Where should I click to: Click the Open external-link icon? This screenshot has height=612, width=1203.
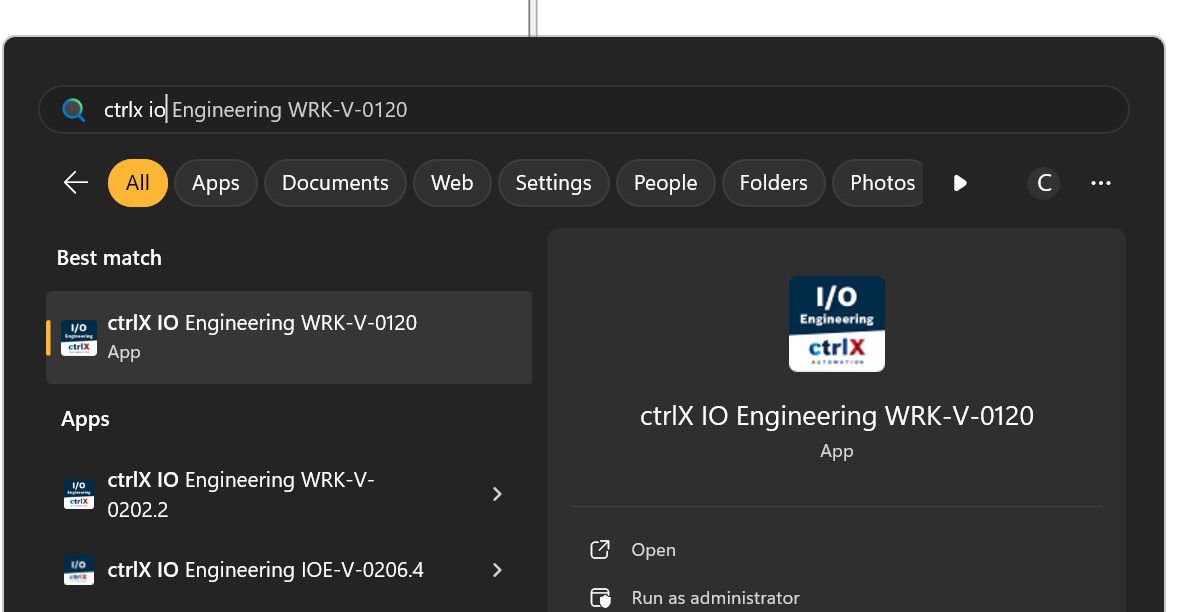pos(600,550)
